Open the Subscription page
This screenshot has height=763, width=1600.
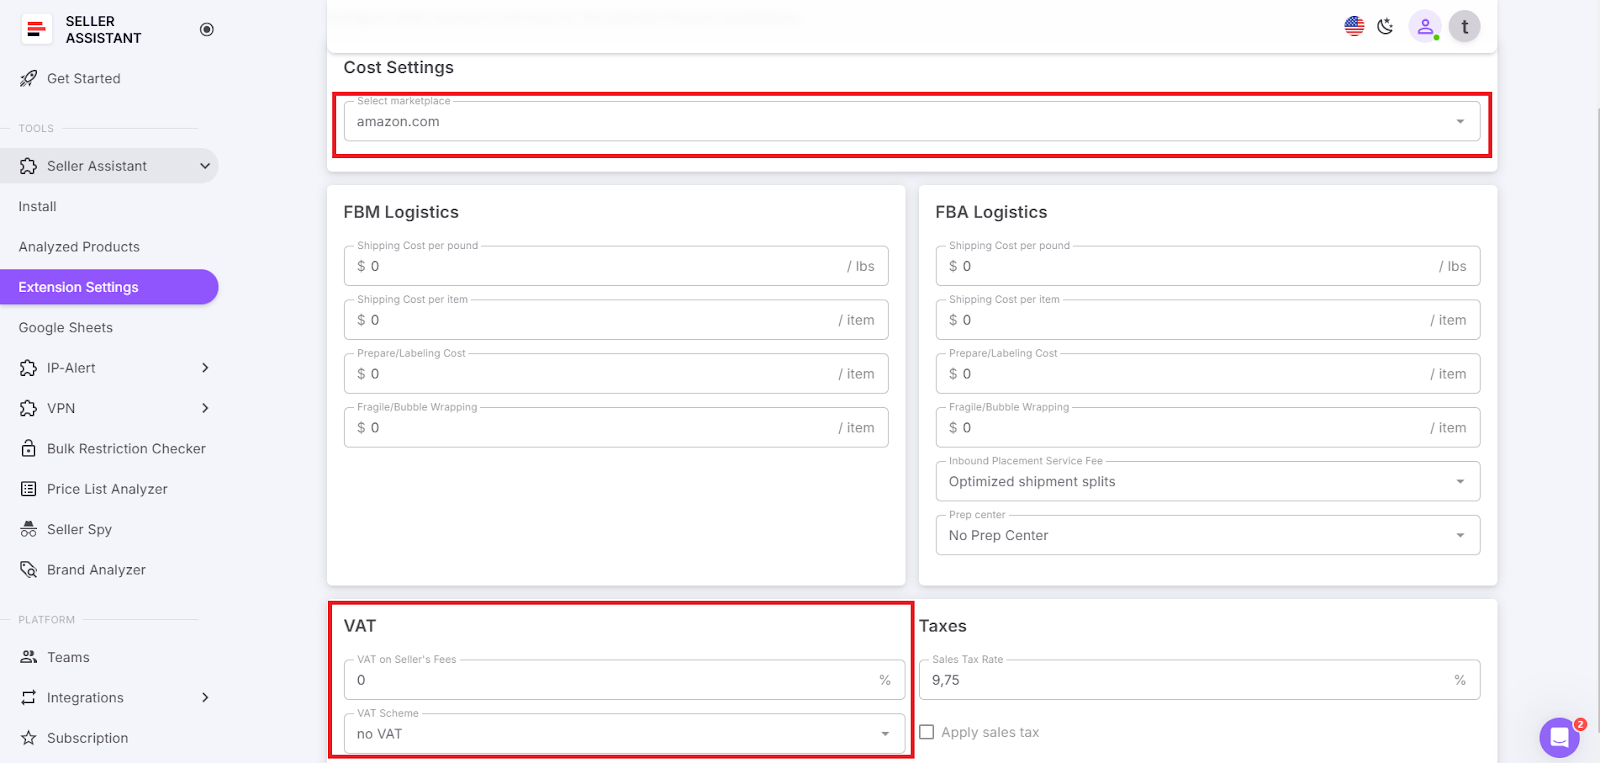tap(87, 738)
